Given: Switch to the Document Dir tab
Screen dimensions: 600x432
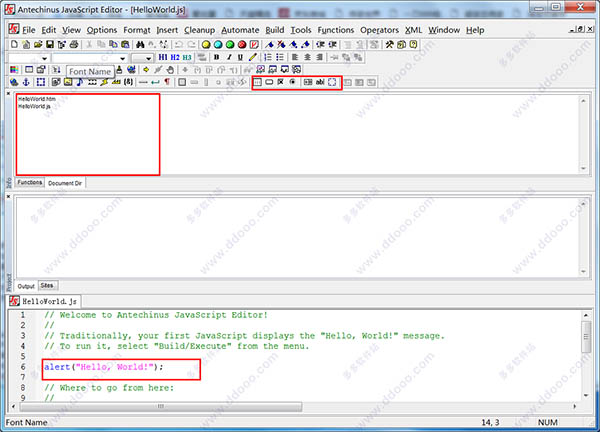Looking at the screenshot, I should point(65,183).
